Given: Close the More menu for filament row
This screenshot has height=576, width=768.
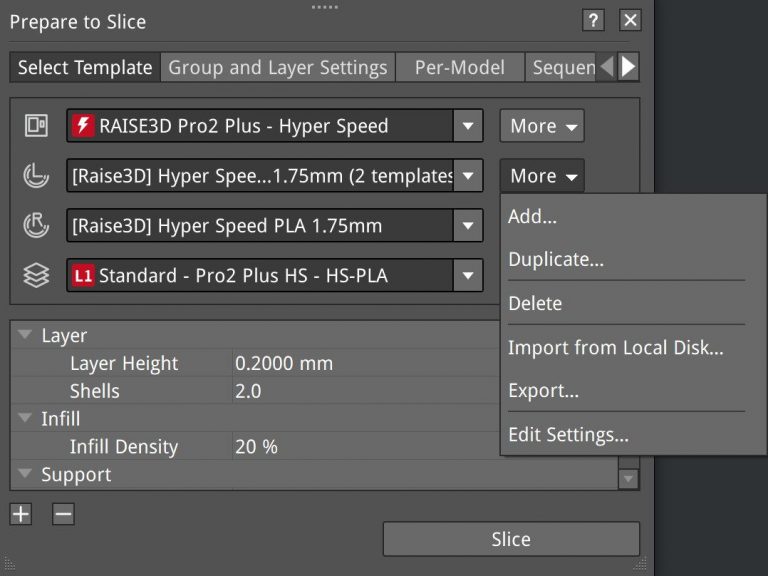Looking at the screenshot, I should click(542, 175).
